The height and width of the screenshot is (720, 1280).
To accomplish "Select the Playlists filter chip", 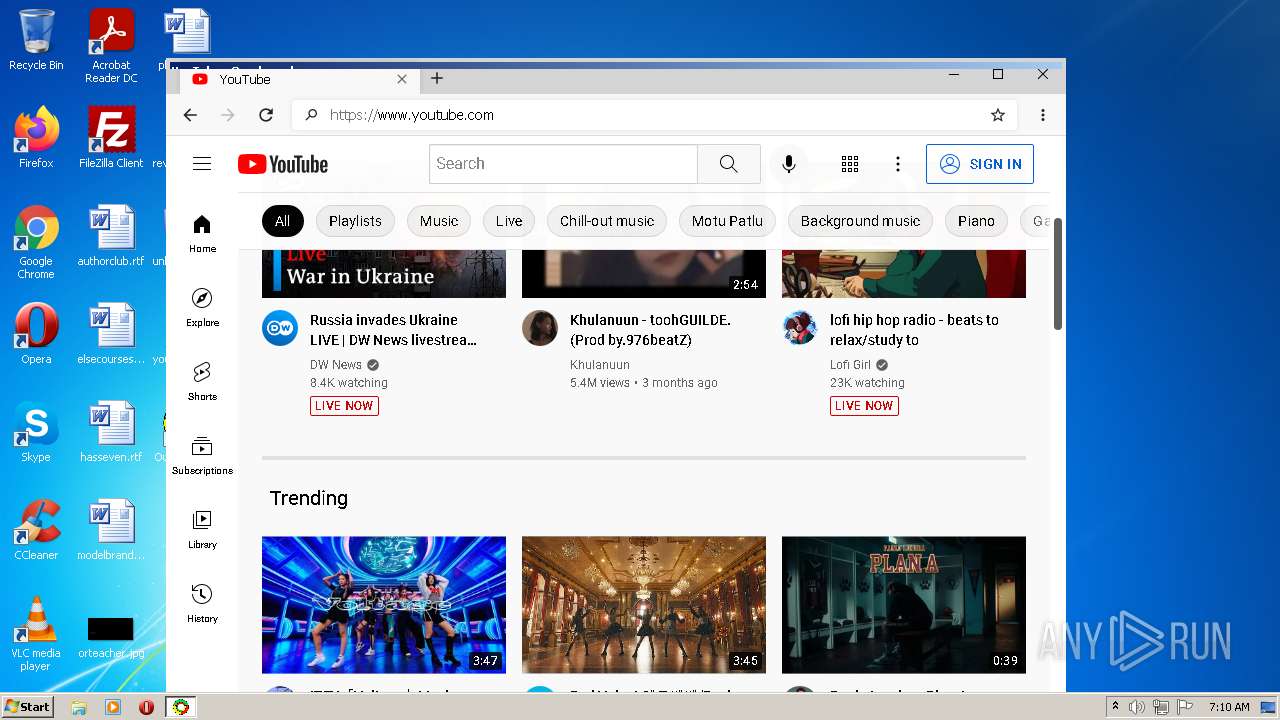I will click(355, 221).
